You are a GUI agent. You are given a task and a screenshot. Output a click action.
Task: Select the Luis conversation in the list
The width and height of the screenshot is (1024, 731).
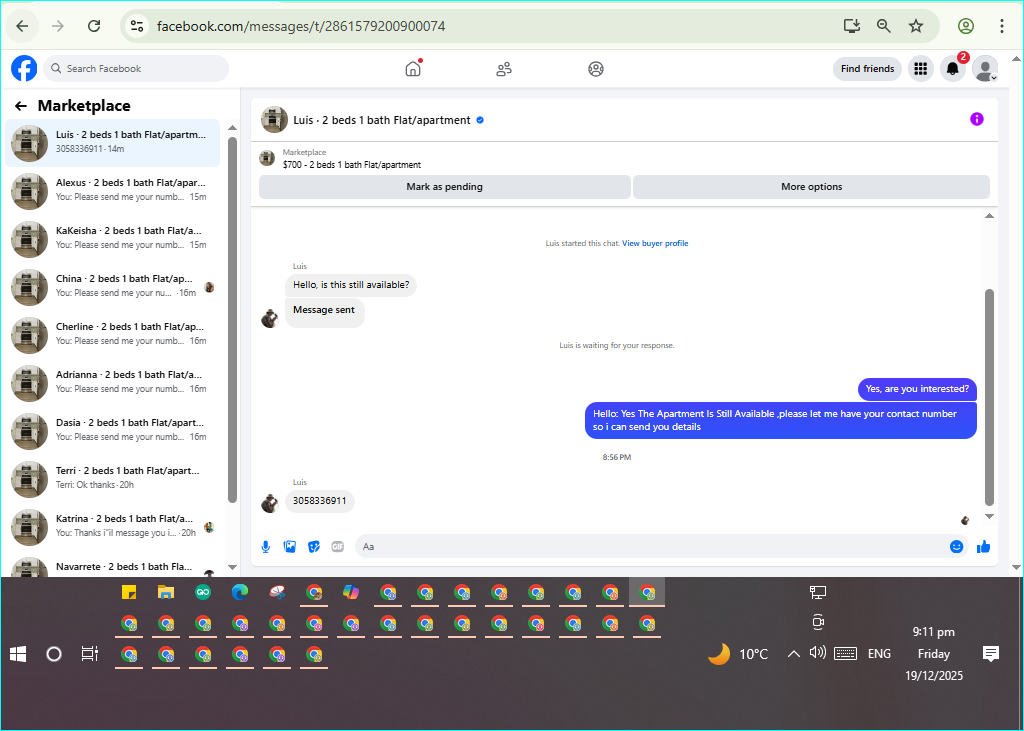click(112, 143)
